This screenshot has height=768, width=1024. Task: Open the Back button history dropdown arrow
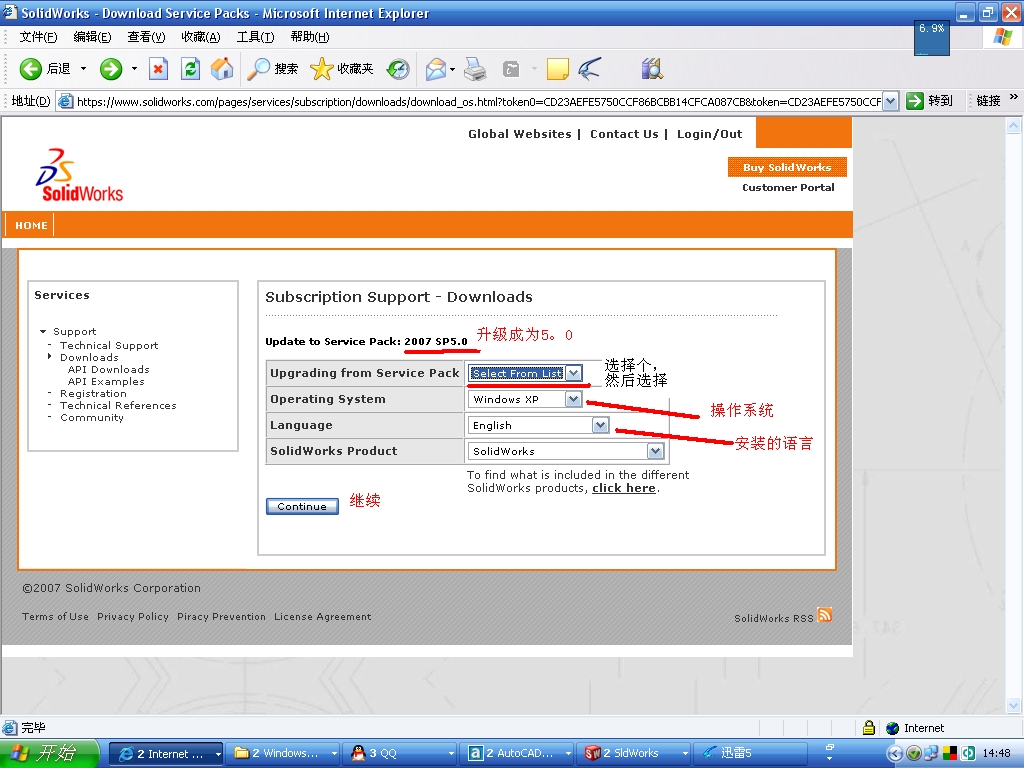tap(83, 69)
